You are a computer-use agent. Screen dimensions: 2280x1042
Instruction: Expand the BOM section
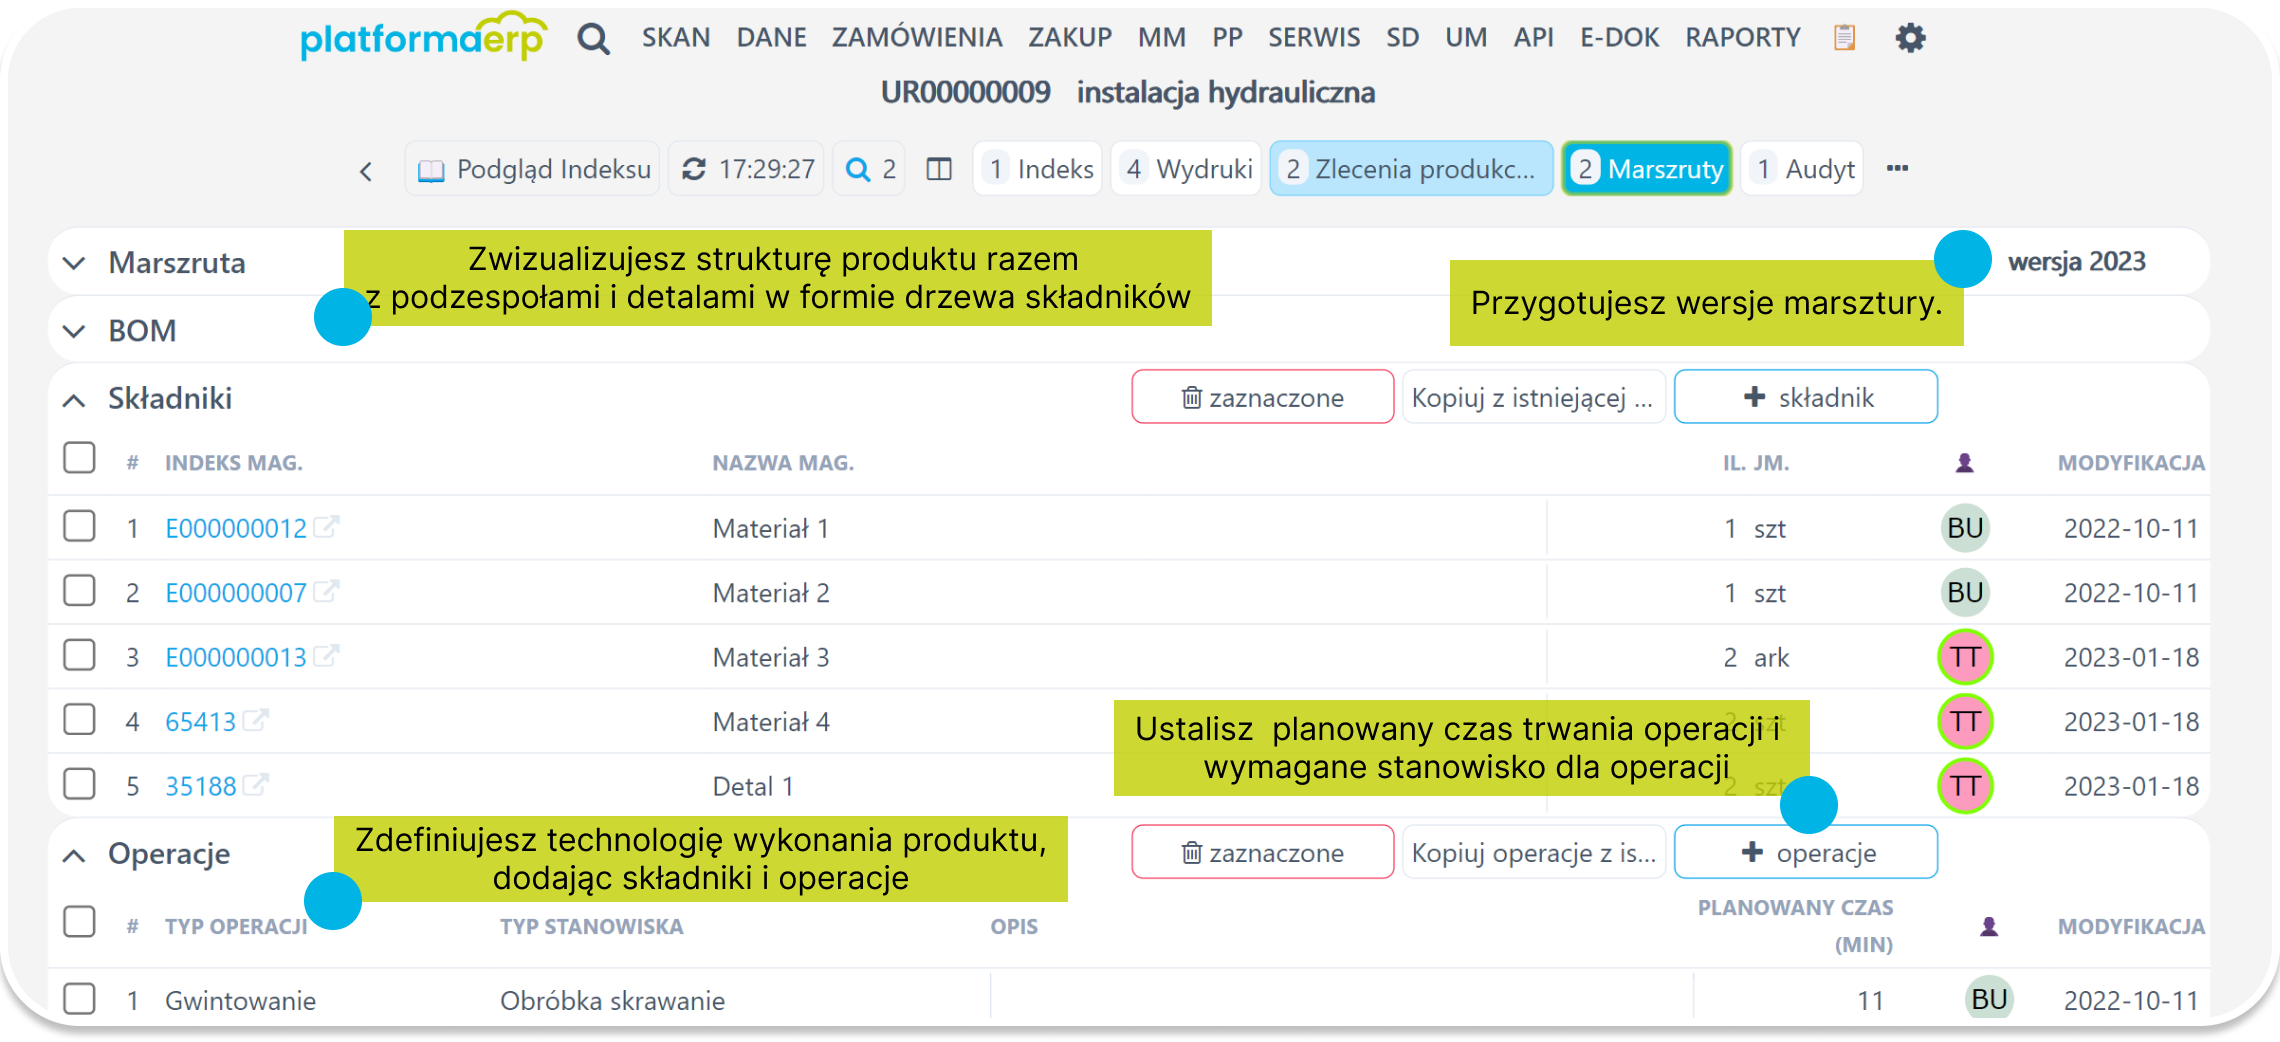[74, 331]
